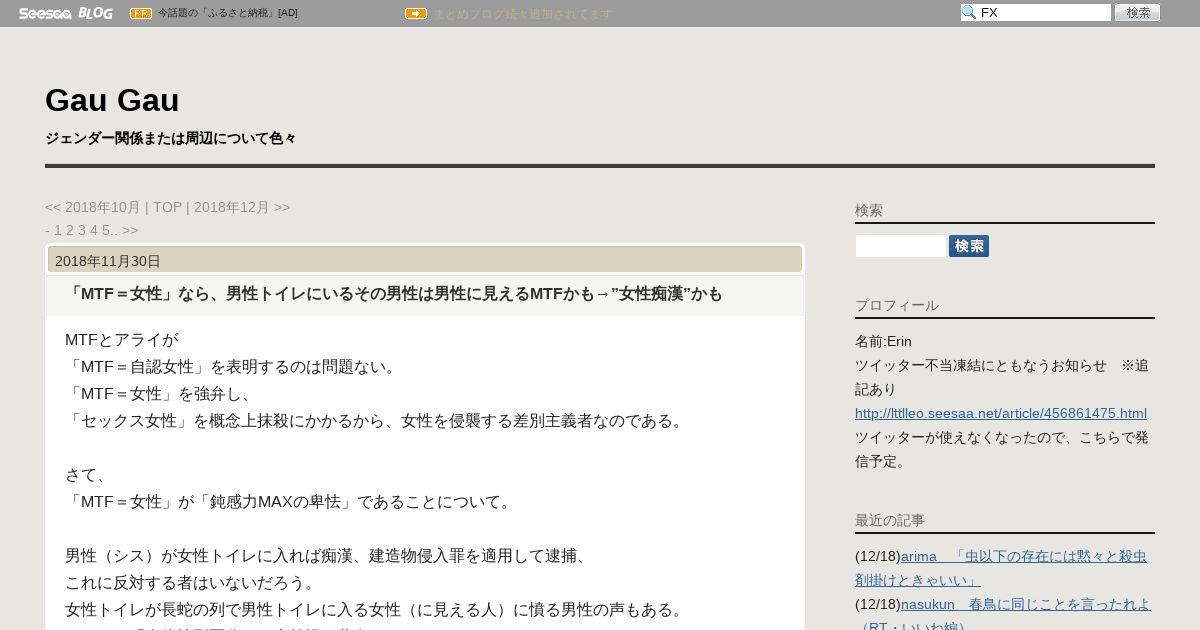Open the article titled 「MTF＝女性」なら

coord(393,294)
